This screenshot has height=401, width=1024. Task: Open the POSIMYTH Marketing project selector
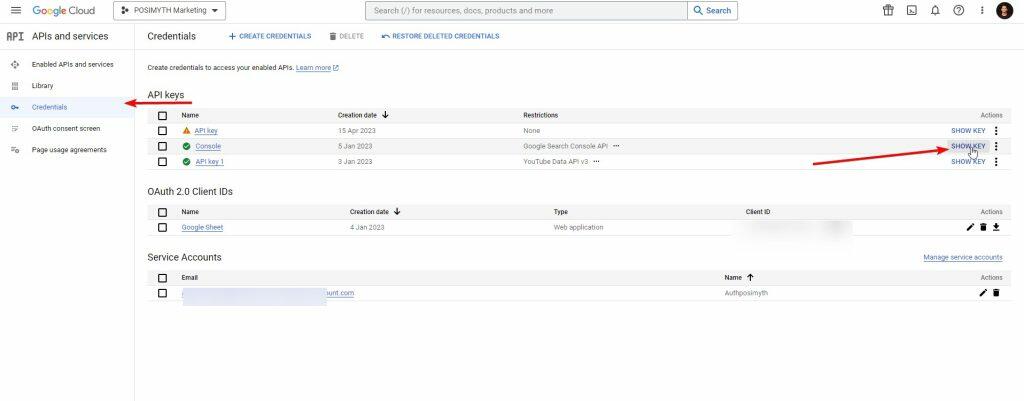pos(170,10)
